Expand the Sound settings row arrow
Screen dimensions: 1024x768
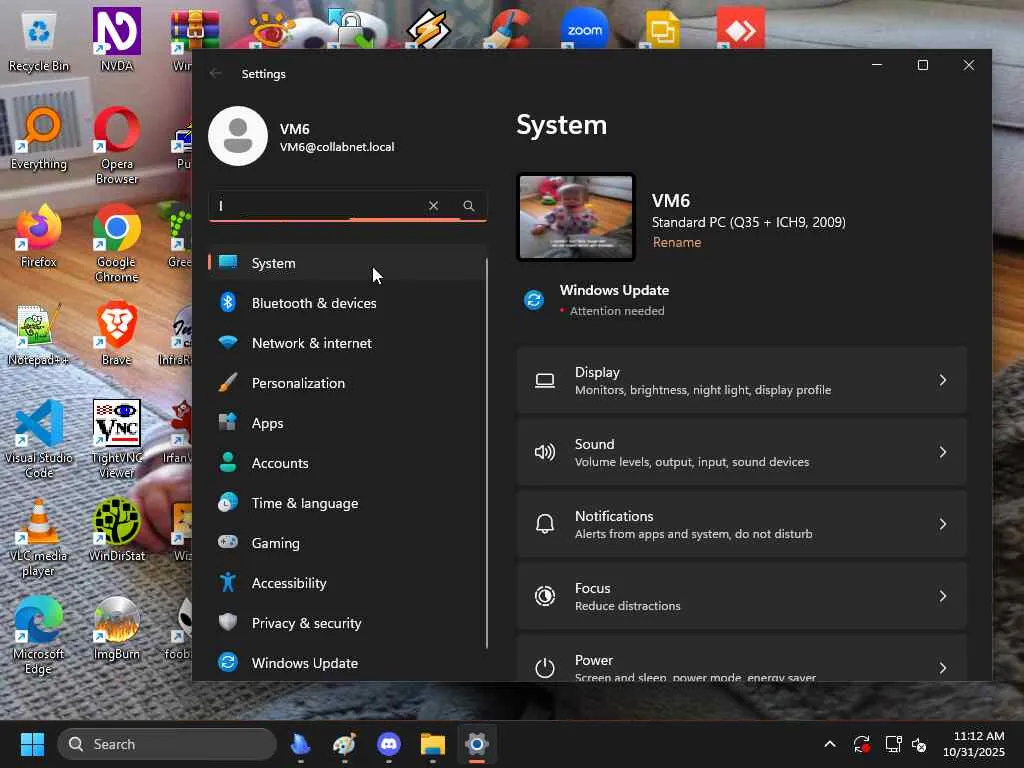pyautogui.click(x=942, y=452)
